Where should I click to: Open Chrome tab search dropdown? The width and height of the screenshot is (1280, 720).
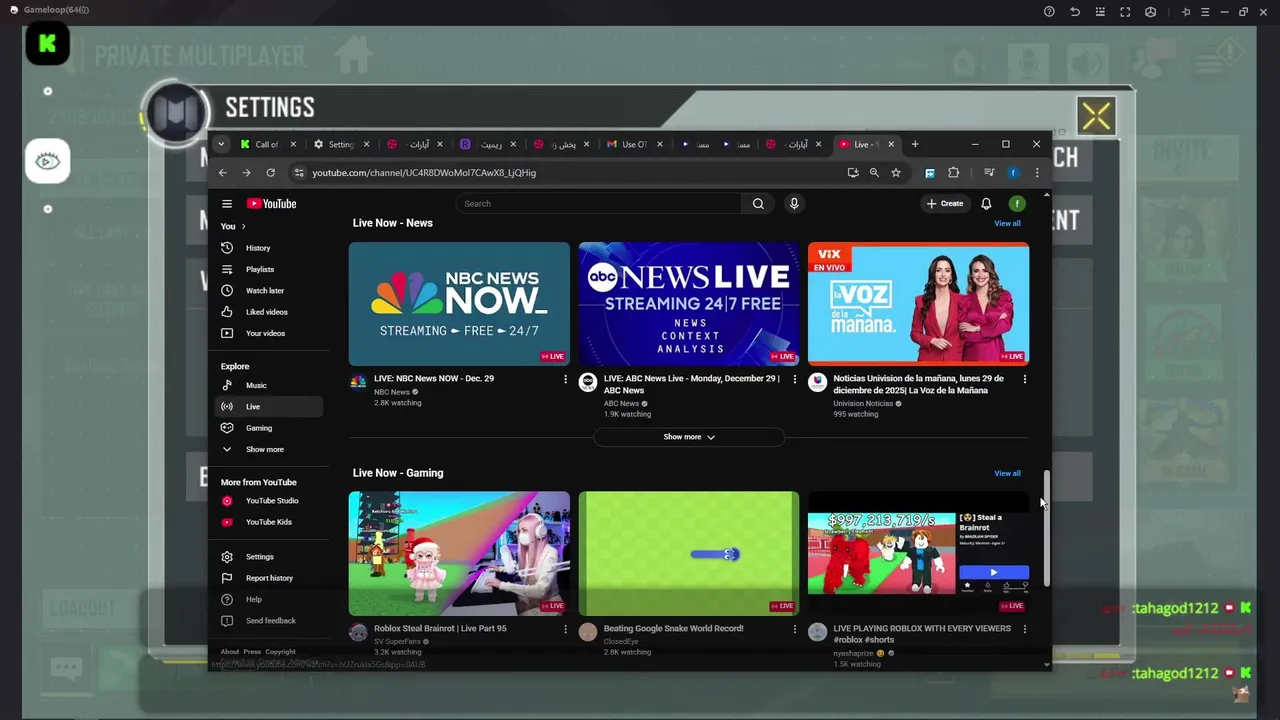221,144
